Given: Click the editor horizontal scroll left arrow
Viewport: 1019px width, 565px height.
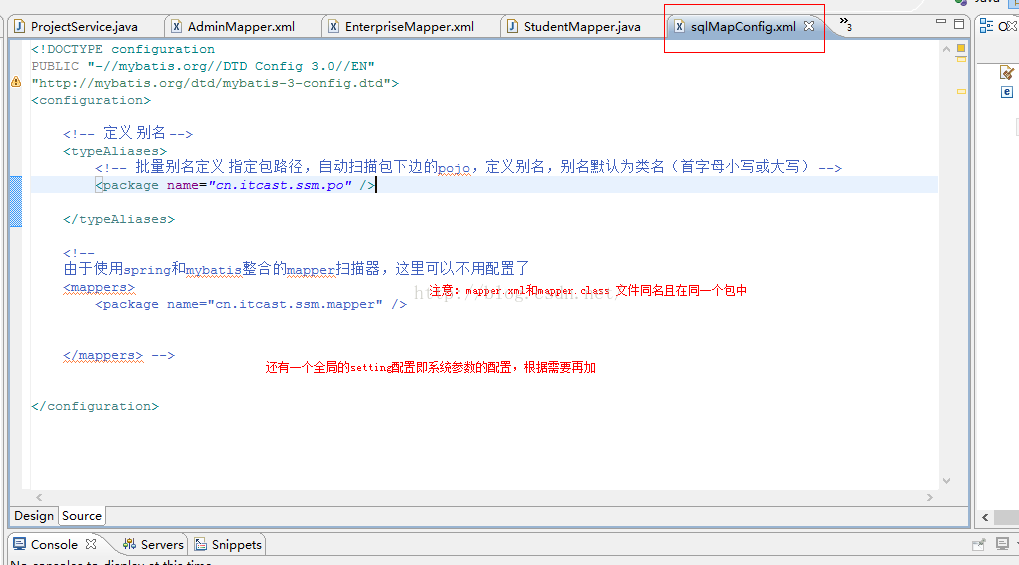Looking at the screenshot, I should tap(39, 497).
